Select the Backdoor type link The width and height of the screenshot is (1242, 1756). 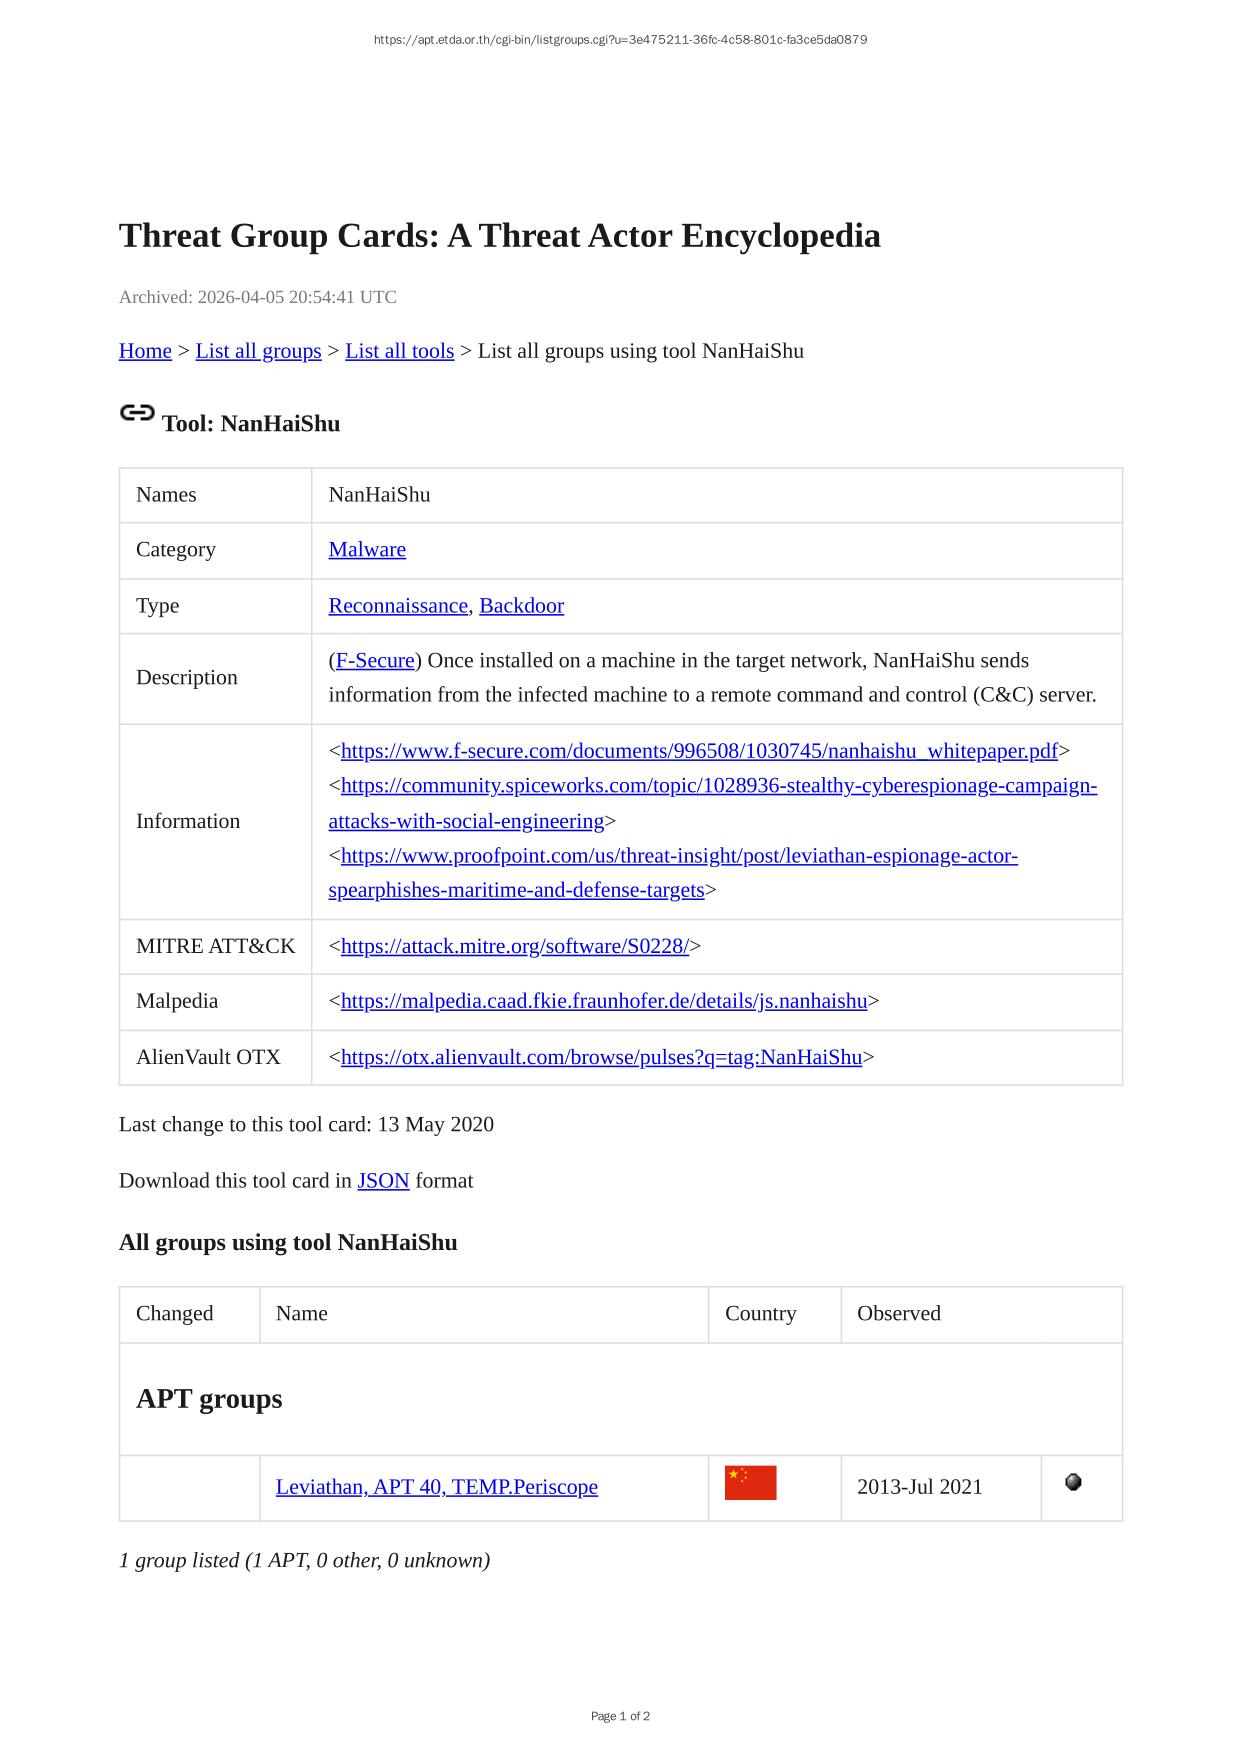pyautogui.click(x=521, y=605)
